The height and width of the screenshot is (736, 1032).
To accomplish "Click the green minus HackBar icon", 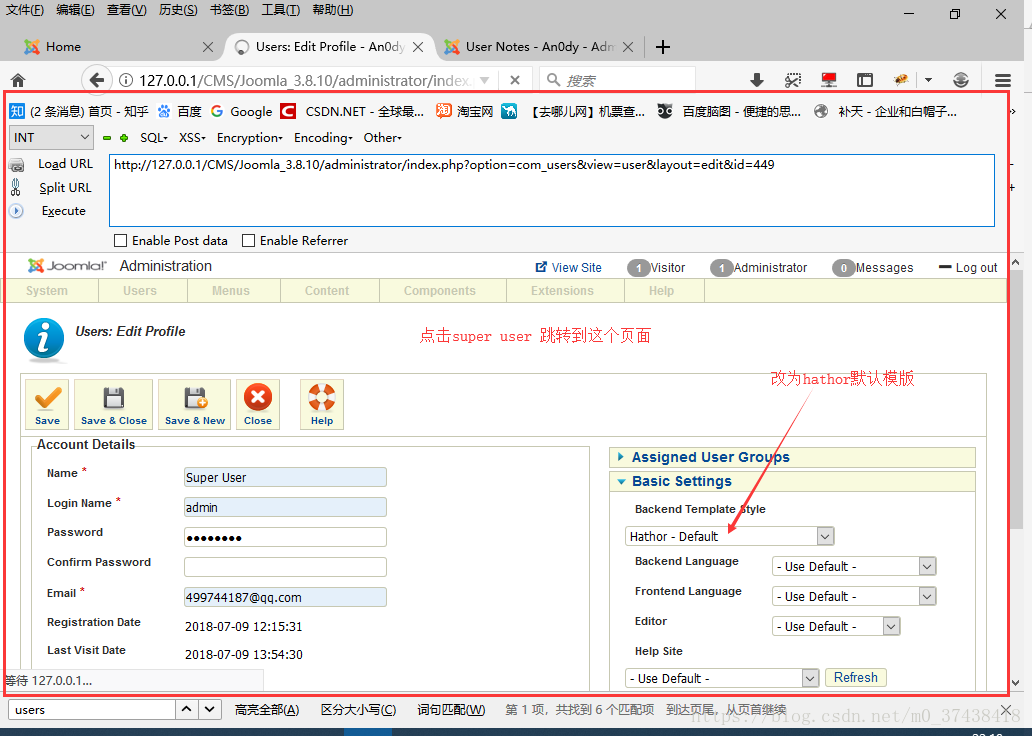I will click(x=107, y=138).
